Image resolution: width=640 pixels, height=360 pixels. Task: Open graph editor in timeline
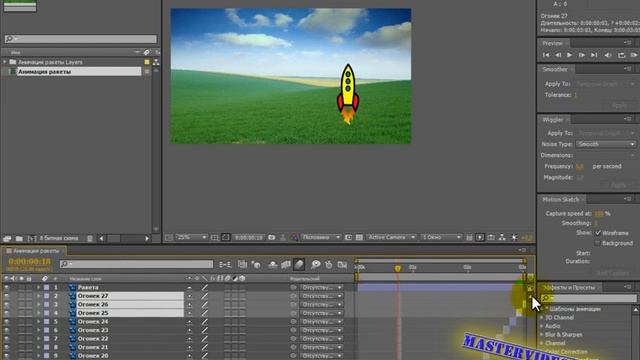click(x=342, y=264)
